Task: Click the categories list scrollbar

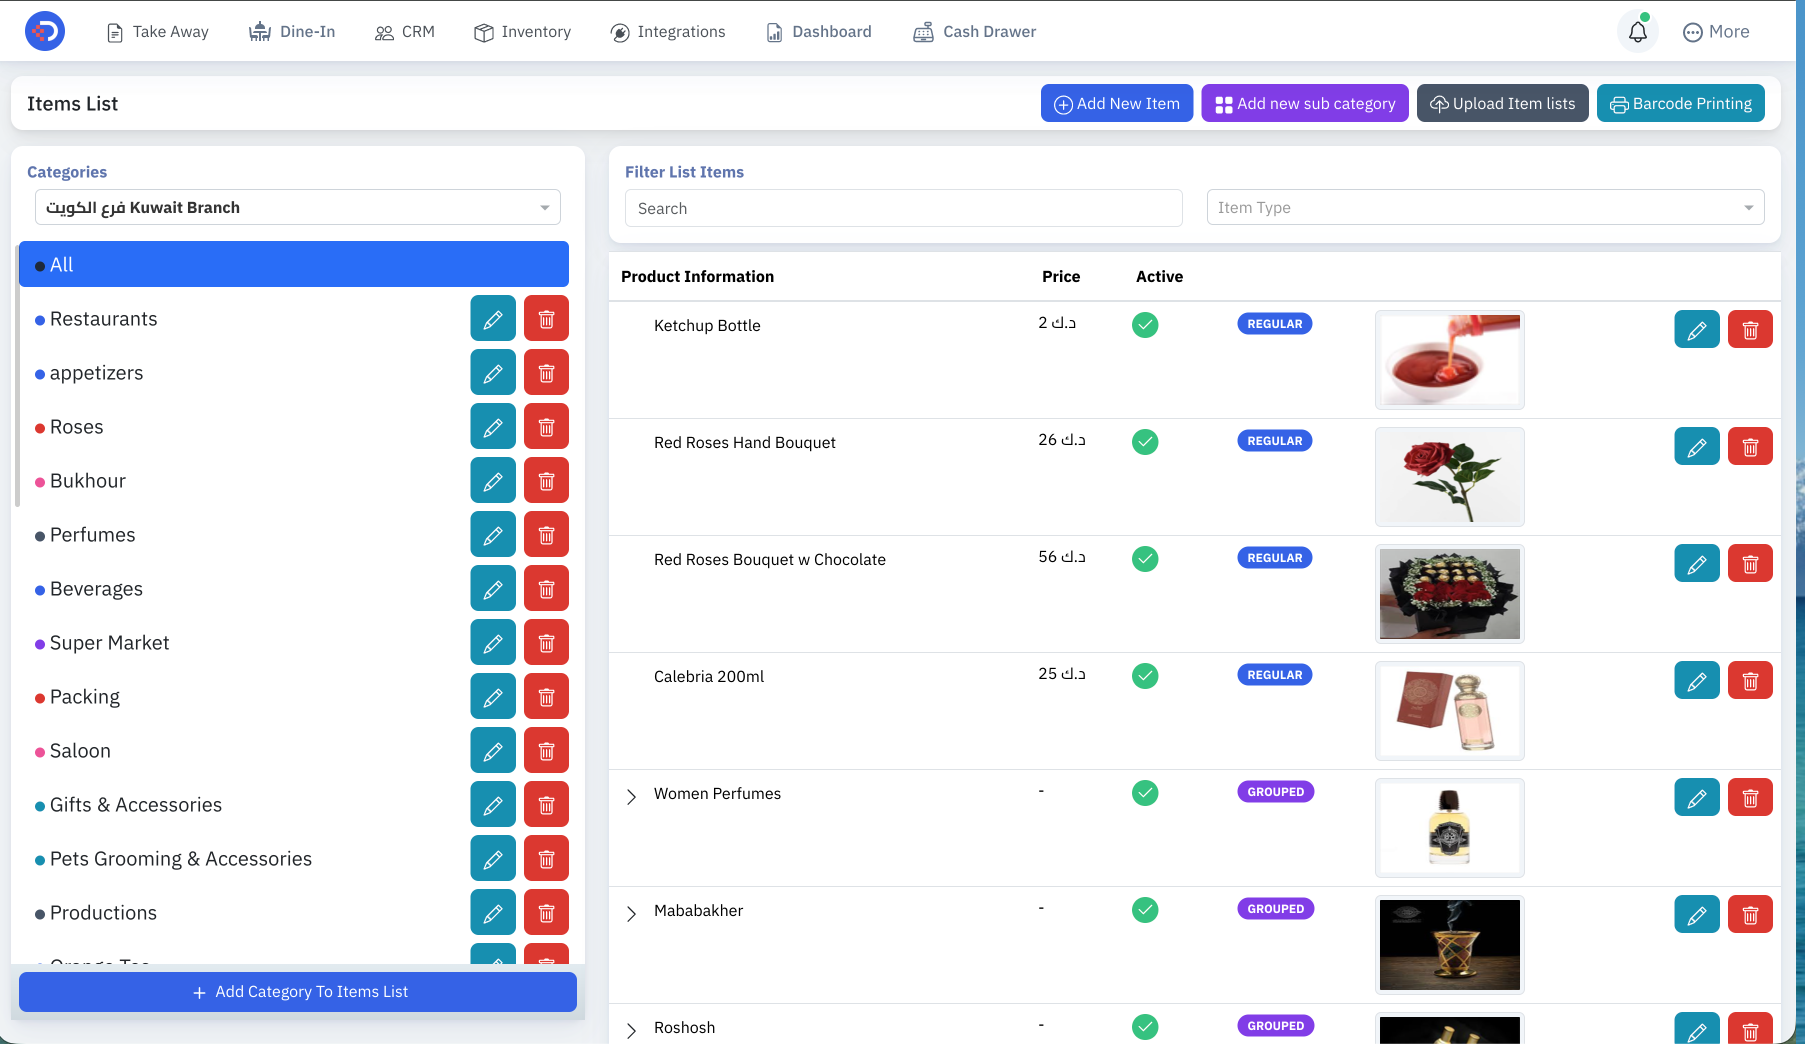Action: pos(17,375)
